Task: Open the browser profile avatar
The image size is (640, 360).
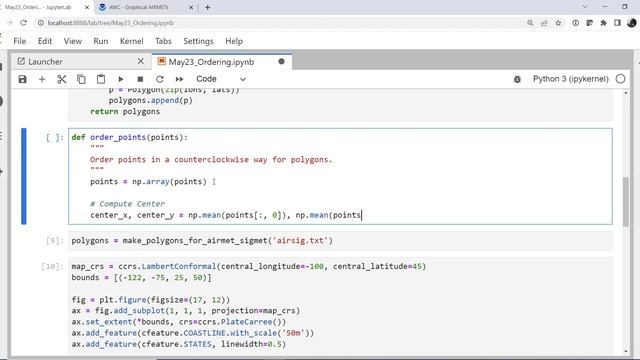Action: pos(632,23)
